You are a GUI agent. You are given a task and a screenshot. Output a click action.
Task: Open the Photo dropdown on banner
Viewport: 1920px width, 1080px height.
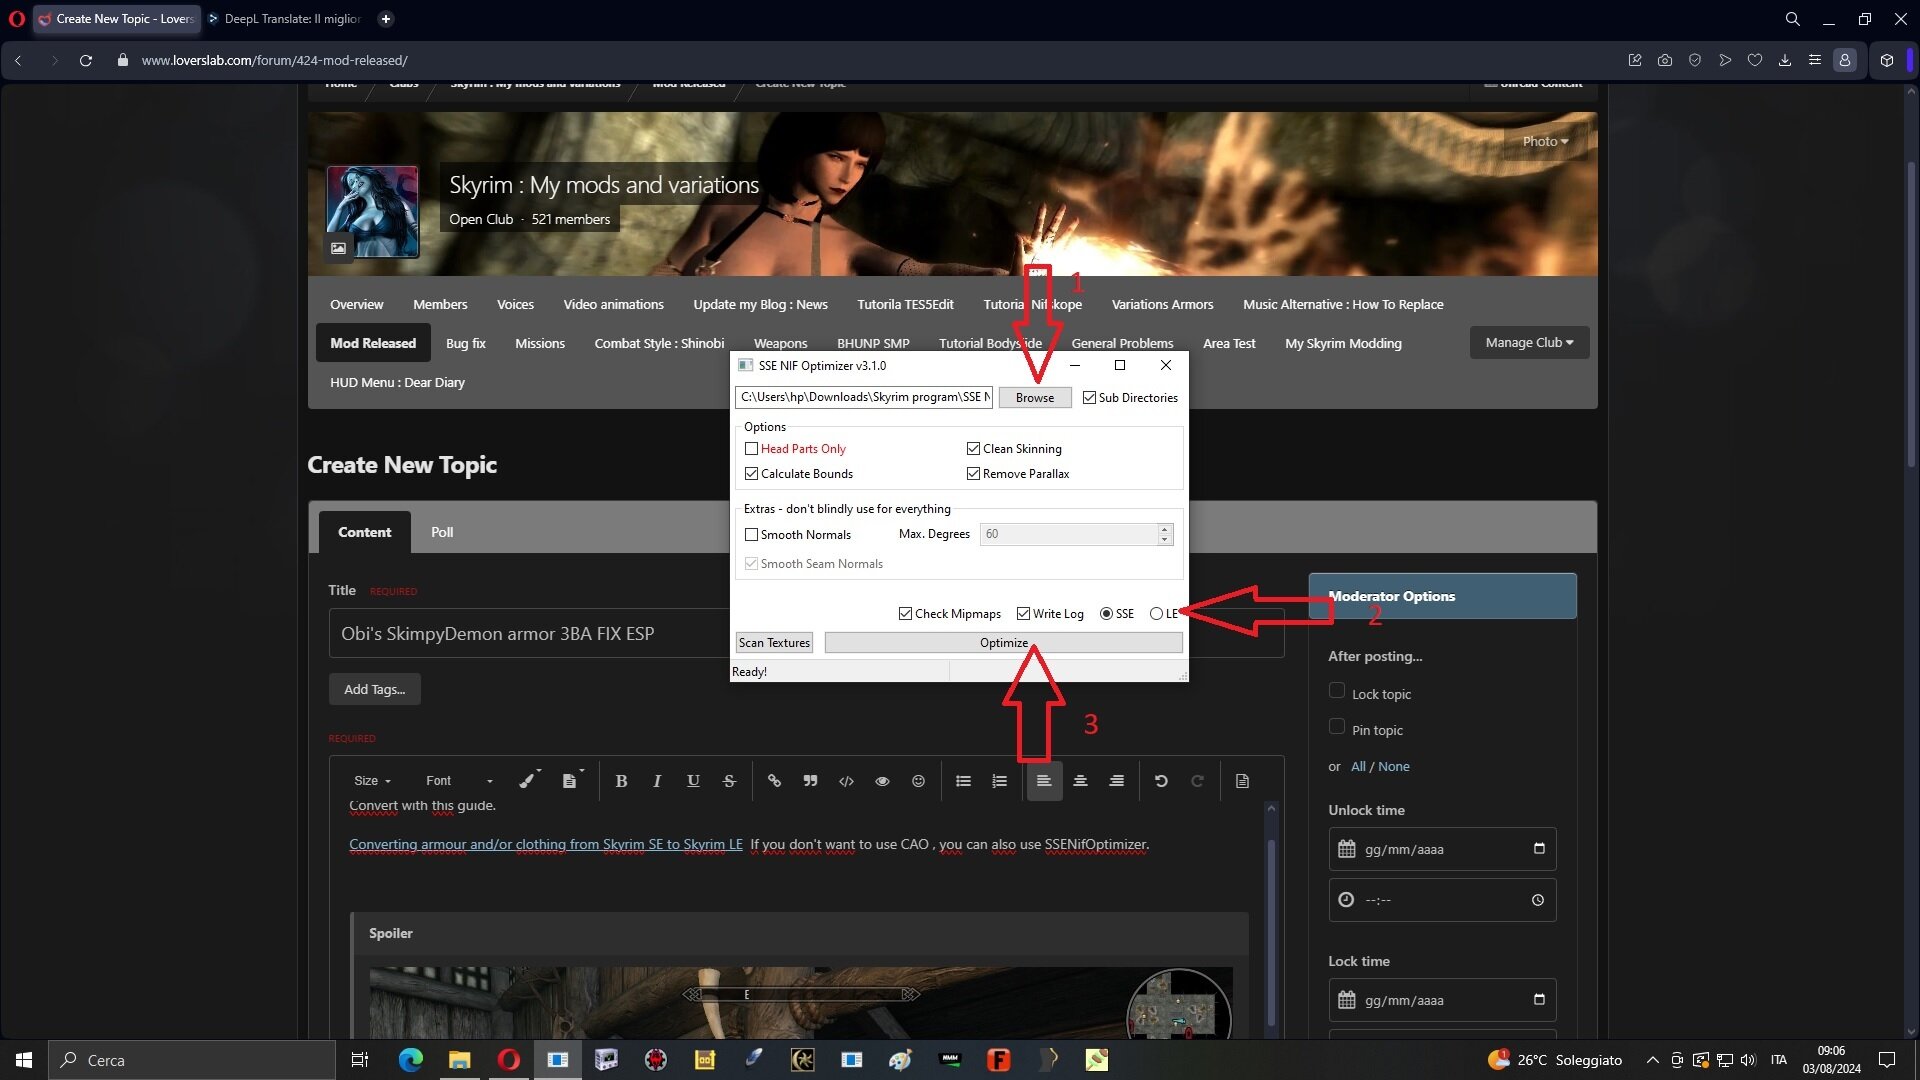point(1545,142)
